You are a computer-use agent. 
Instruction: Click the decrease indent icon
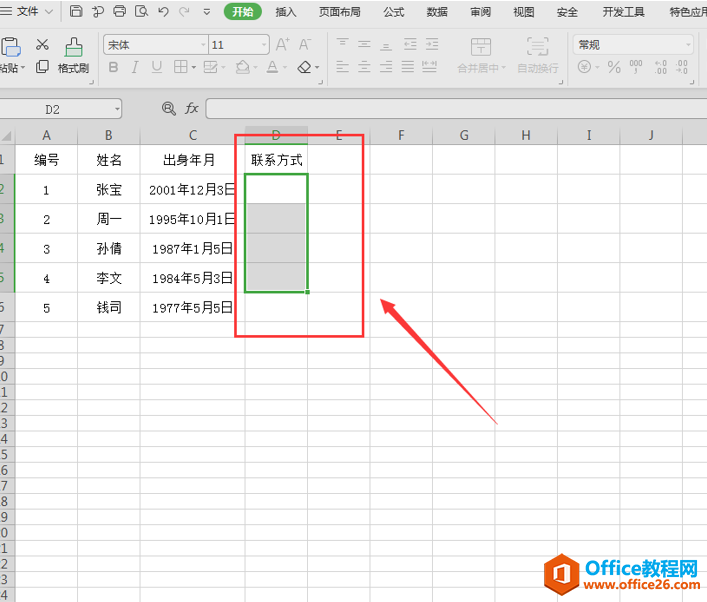tap(410, 44)
